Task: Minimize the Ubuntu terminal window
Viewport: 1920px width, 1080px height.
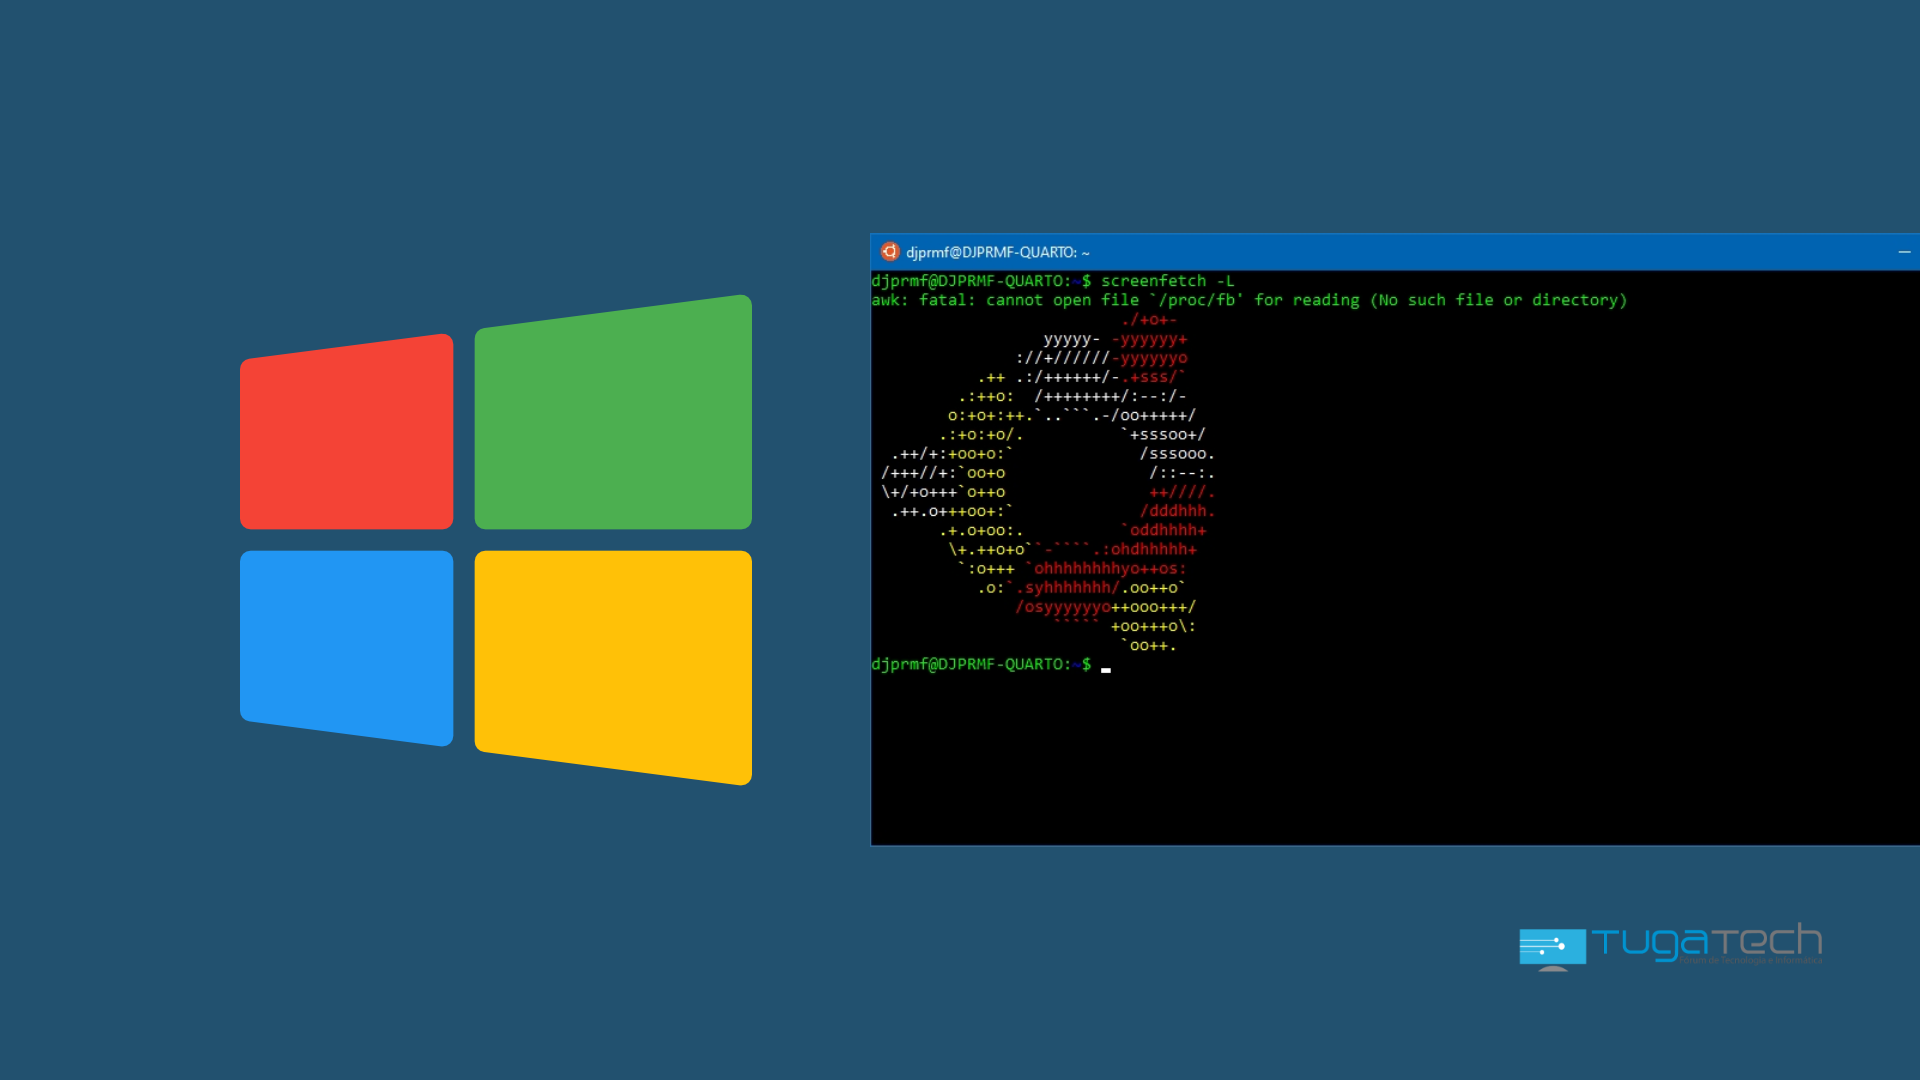Action: (1904, 252)
